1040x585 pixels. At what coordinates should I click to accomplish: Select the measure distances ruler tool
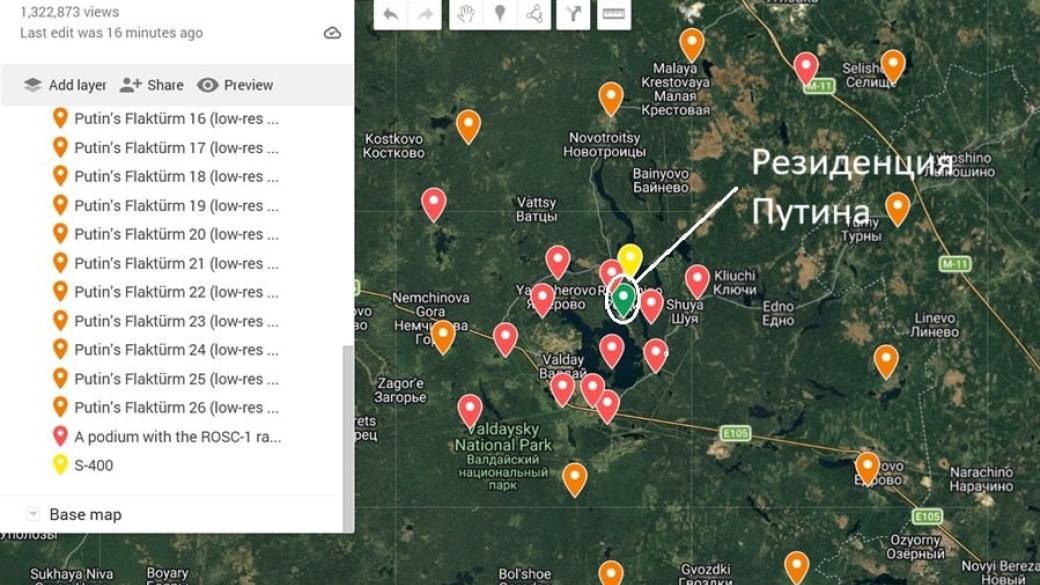coord(612,14)
